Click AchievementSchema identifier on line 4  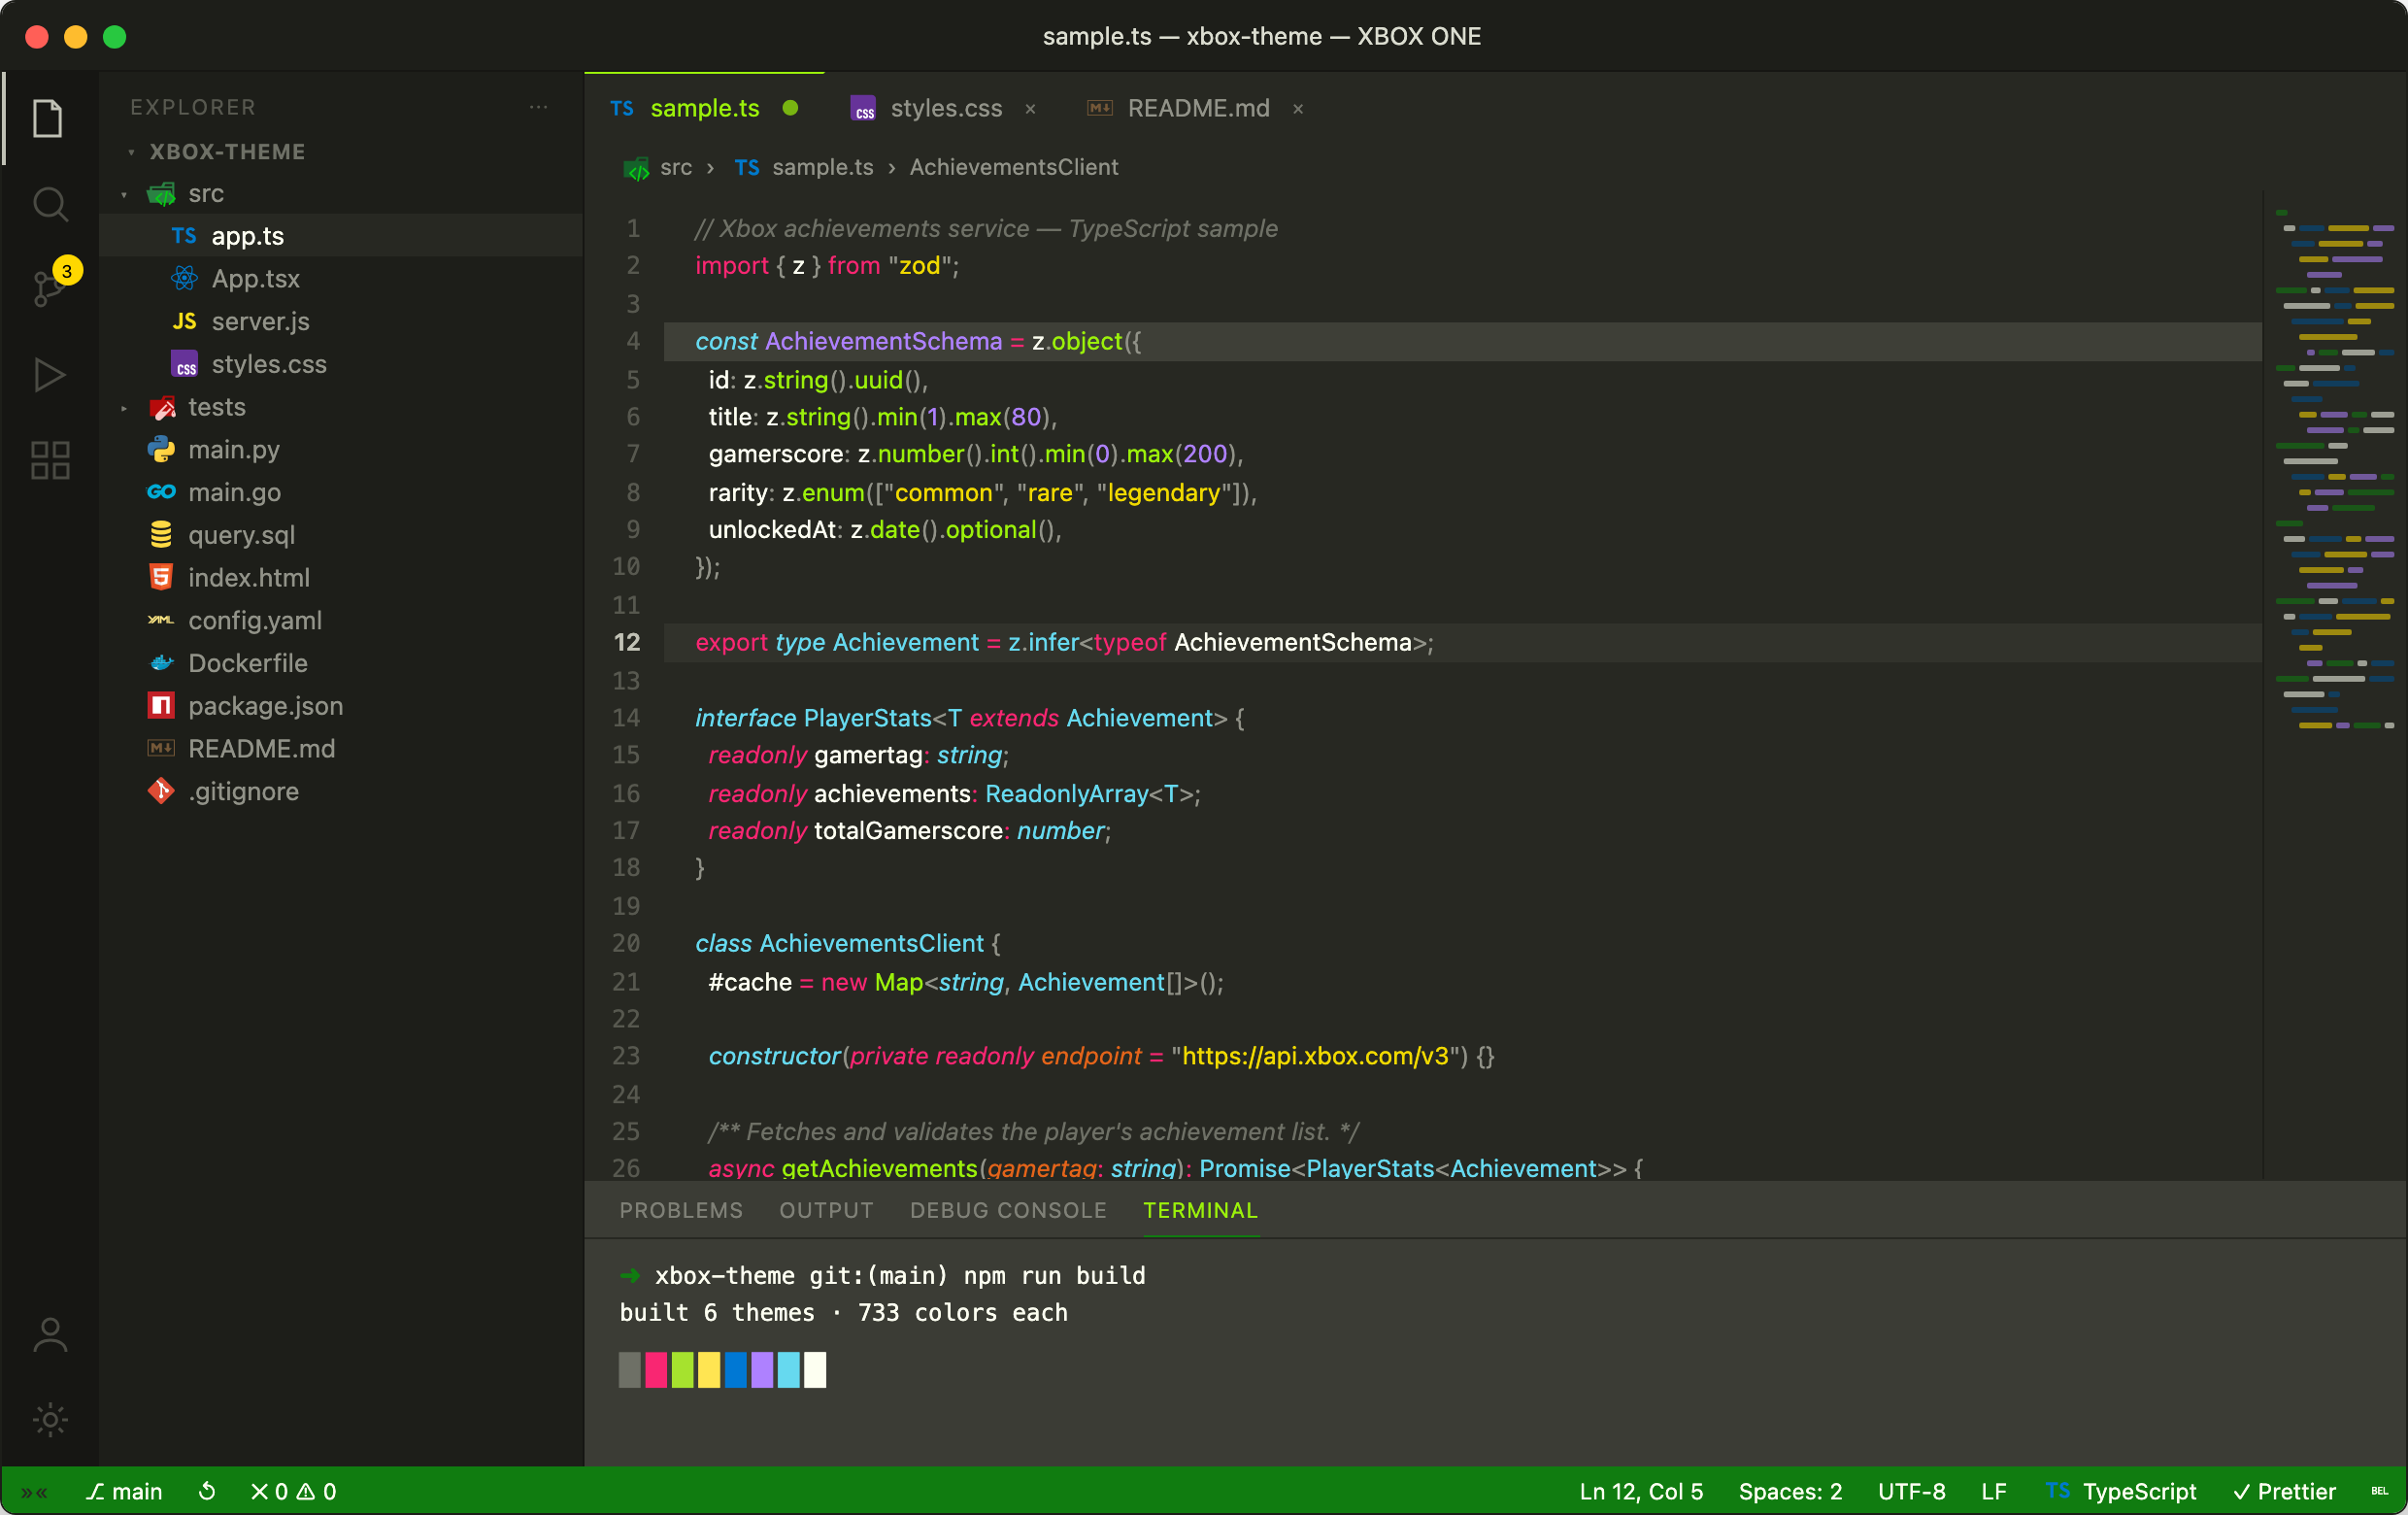pyautogui.click(x=883, y=341)
